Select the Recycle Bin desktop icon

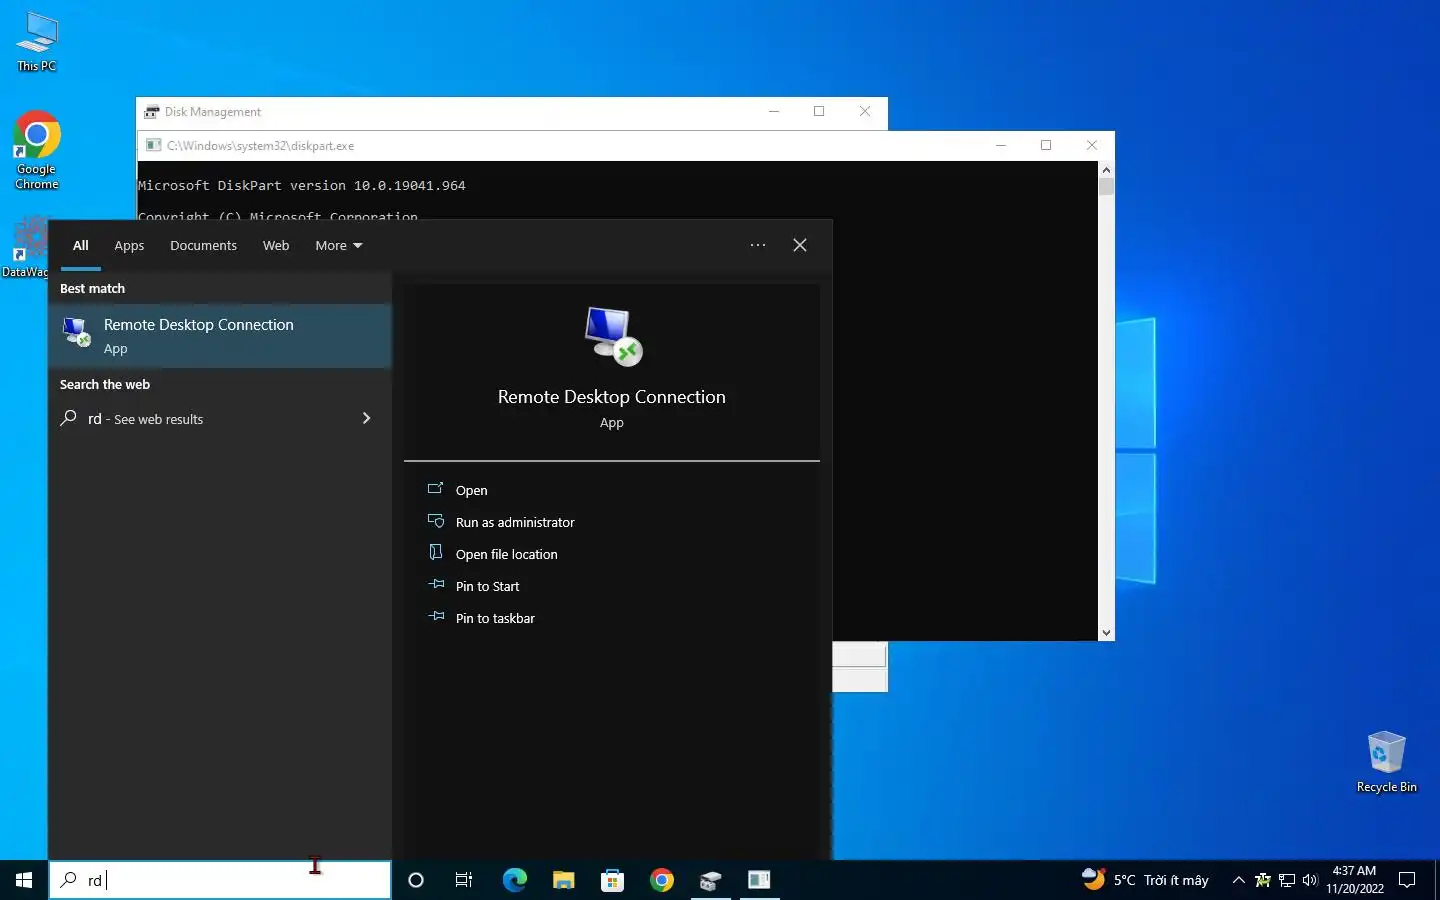tap(1386, 762)
